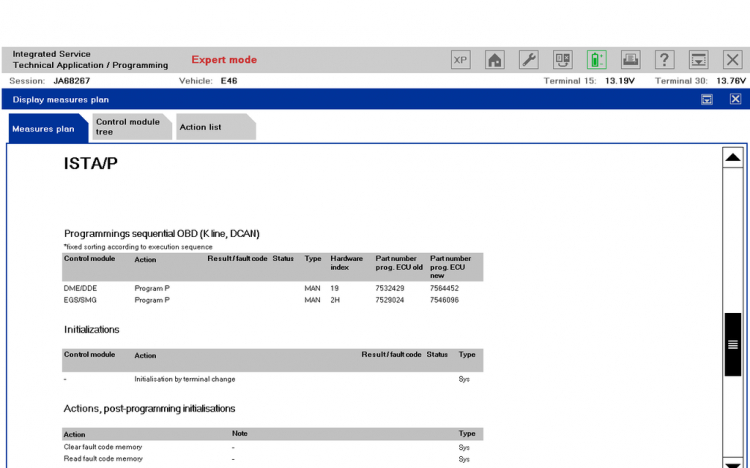Open the wrench settings icon
This screenshot has height=468, width=750.
pyautogui.click(x=529, y=60)
